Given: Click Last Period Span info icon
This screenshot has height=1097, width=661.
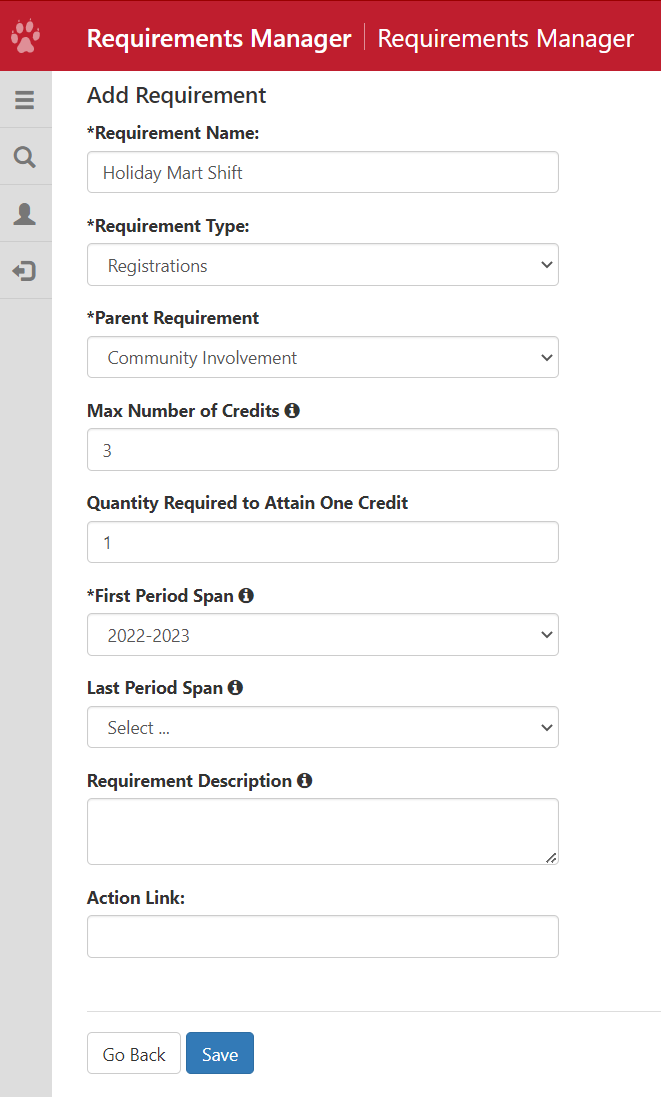Looking at the screenshot, I should pyautogui.click(x=235, y=688).
